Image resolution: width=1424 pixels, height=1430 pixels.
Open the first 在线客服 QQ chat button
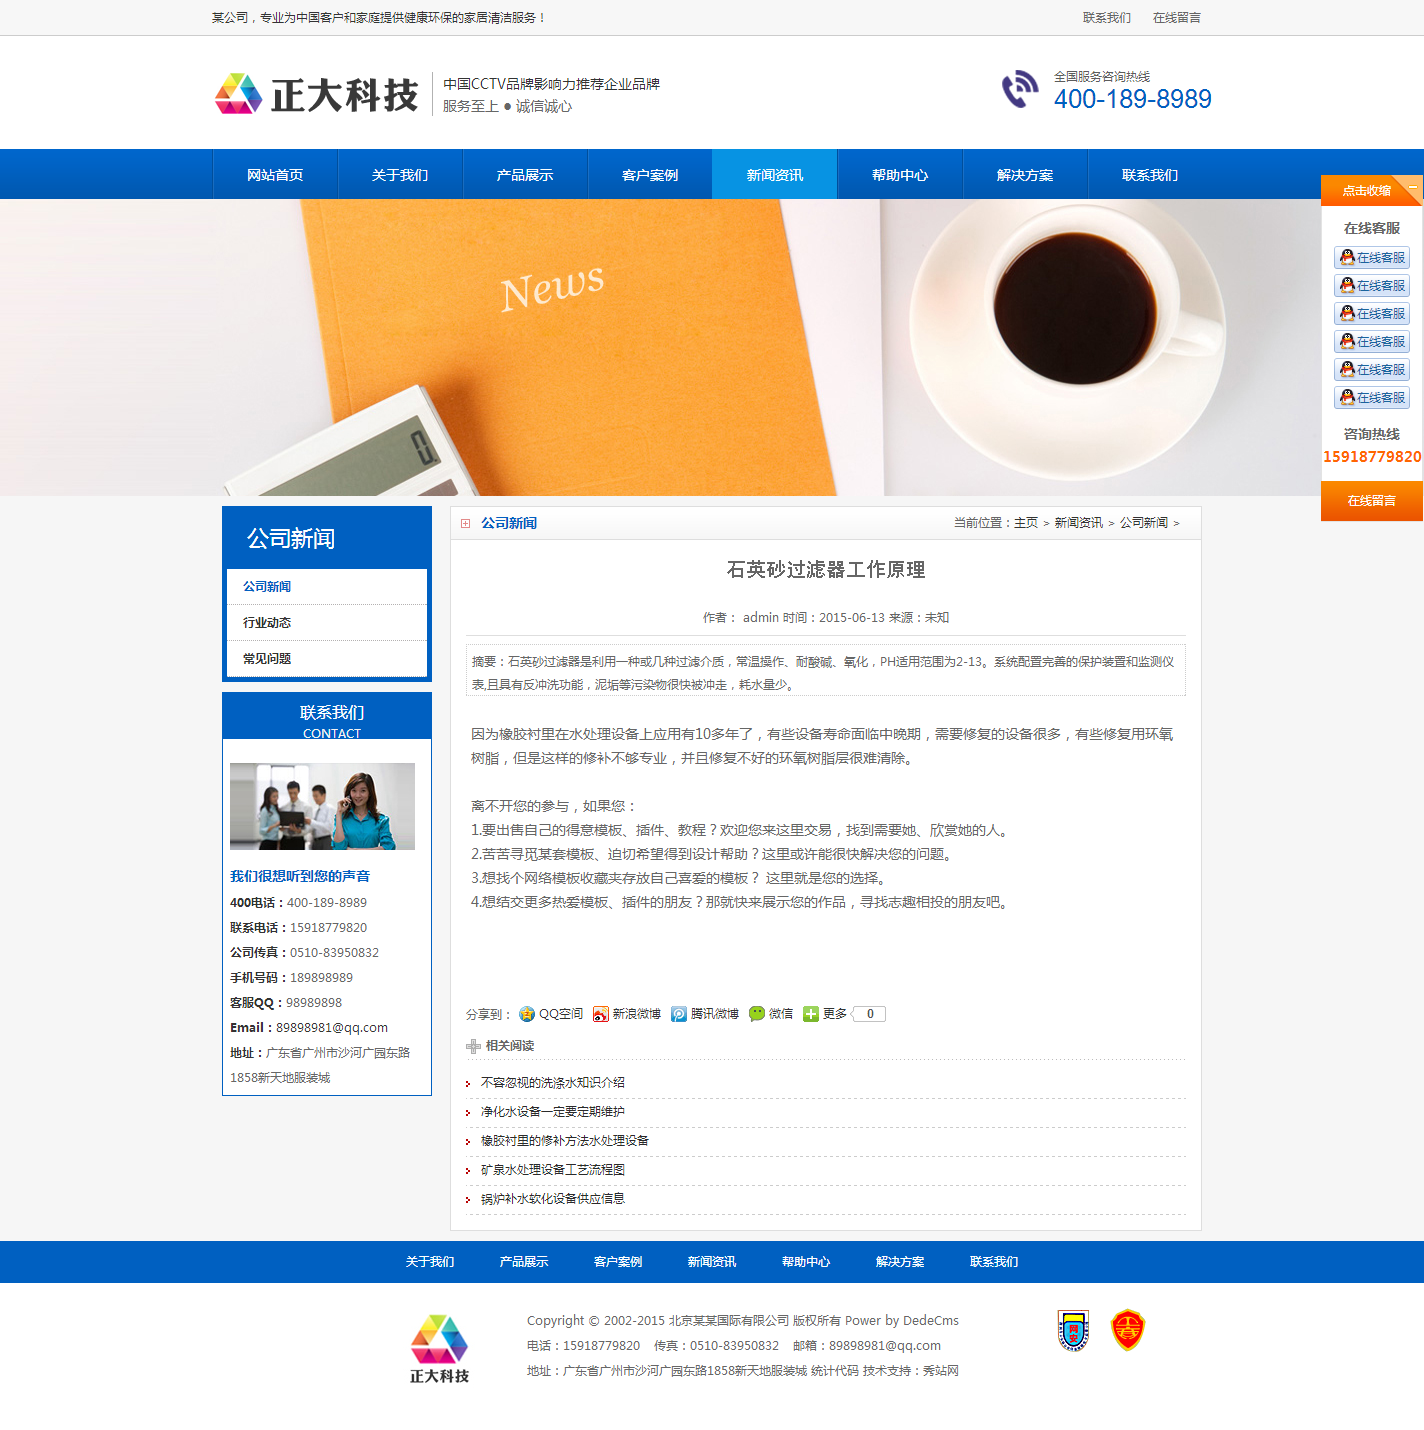[x=1372, y=258]
